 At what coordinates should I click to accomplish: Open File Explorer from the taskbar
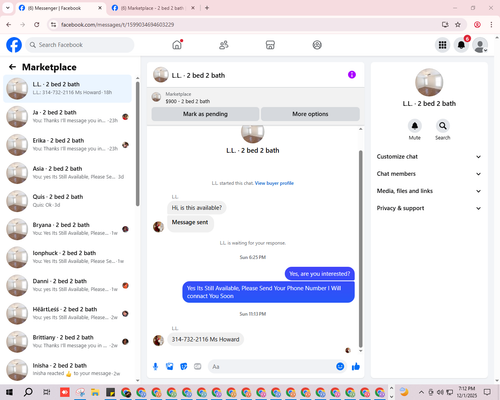(95, 392)
